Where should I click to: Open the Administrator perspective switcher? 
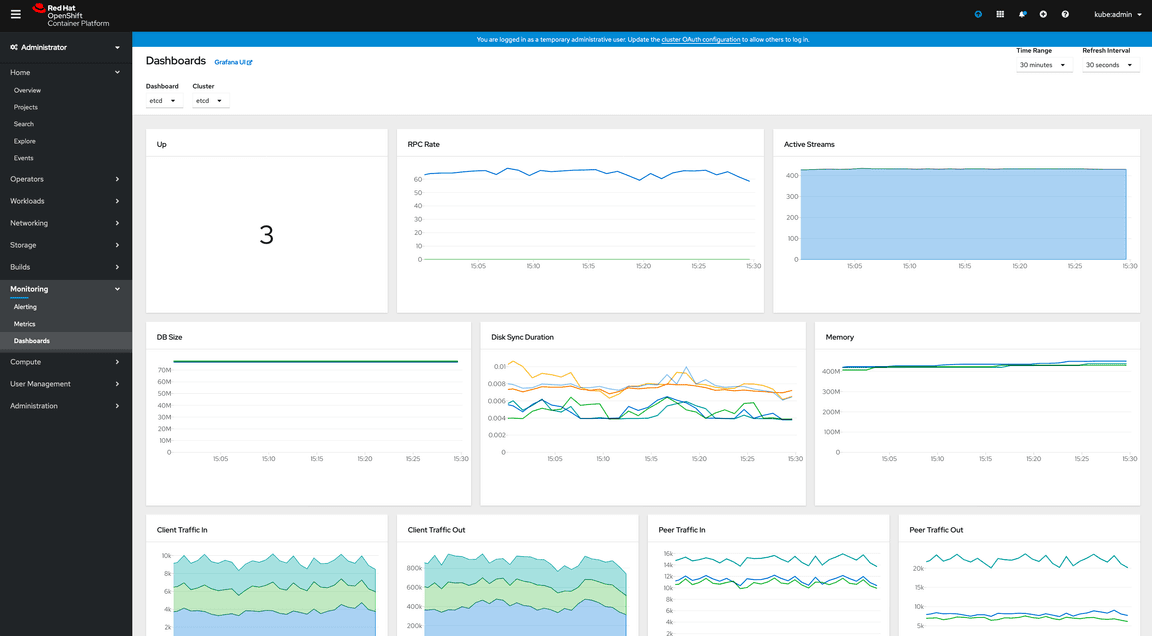65,47
